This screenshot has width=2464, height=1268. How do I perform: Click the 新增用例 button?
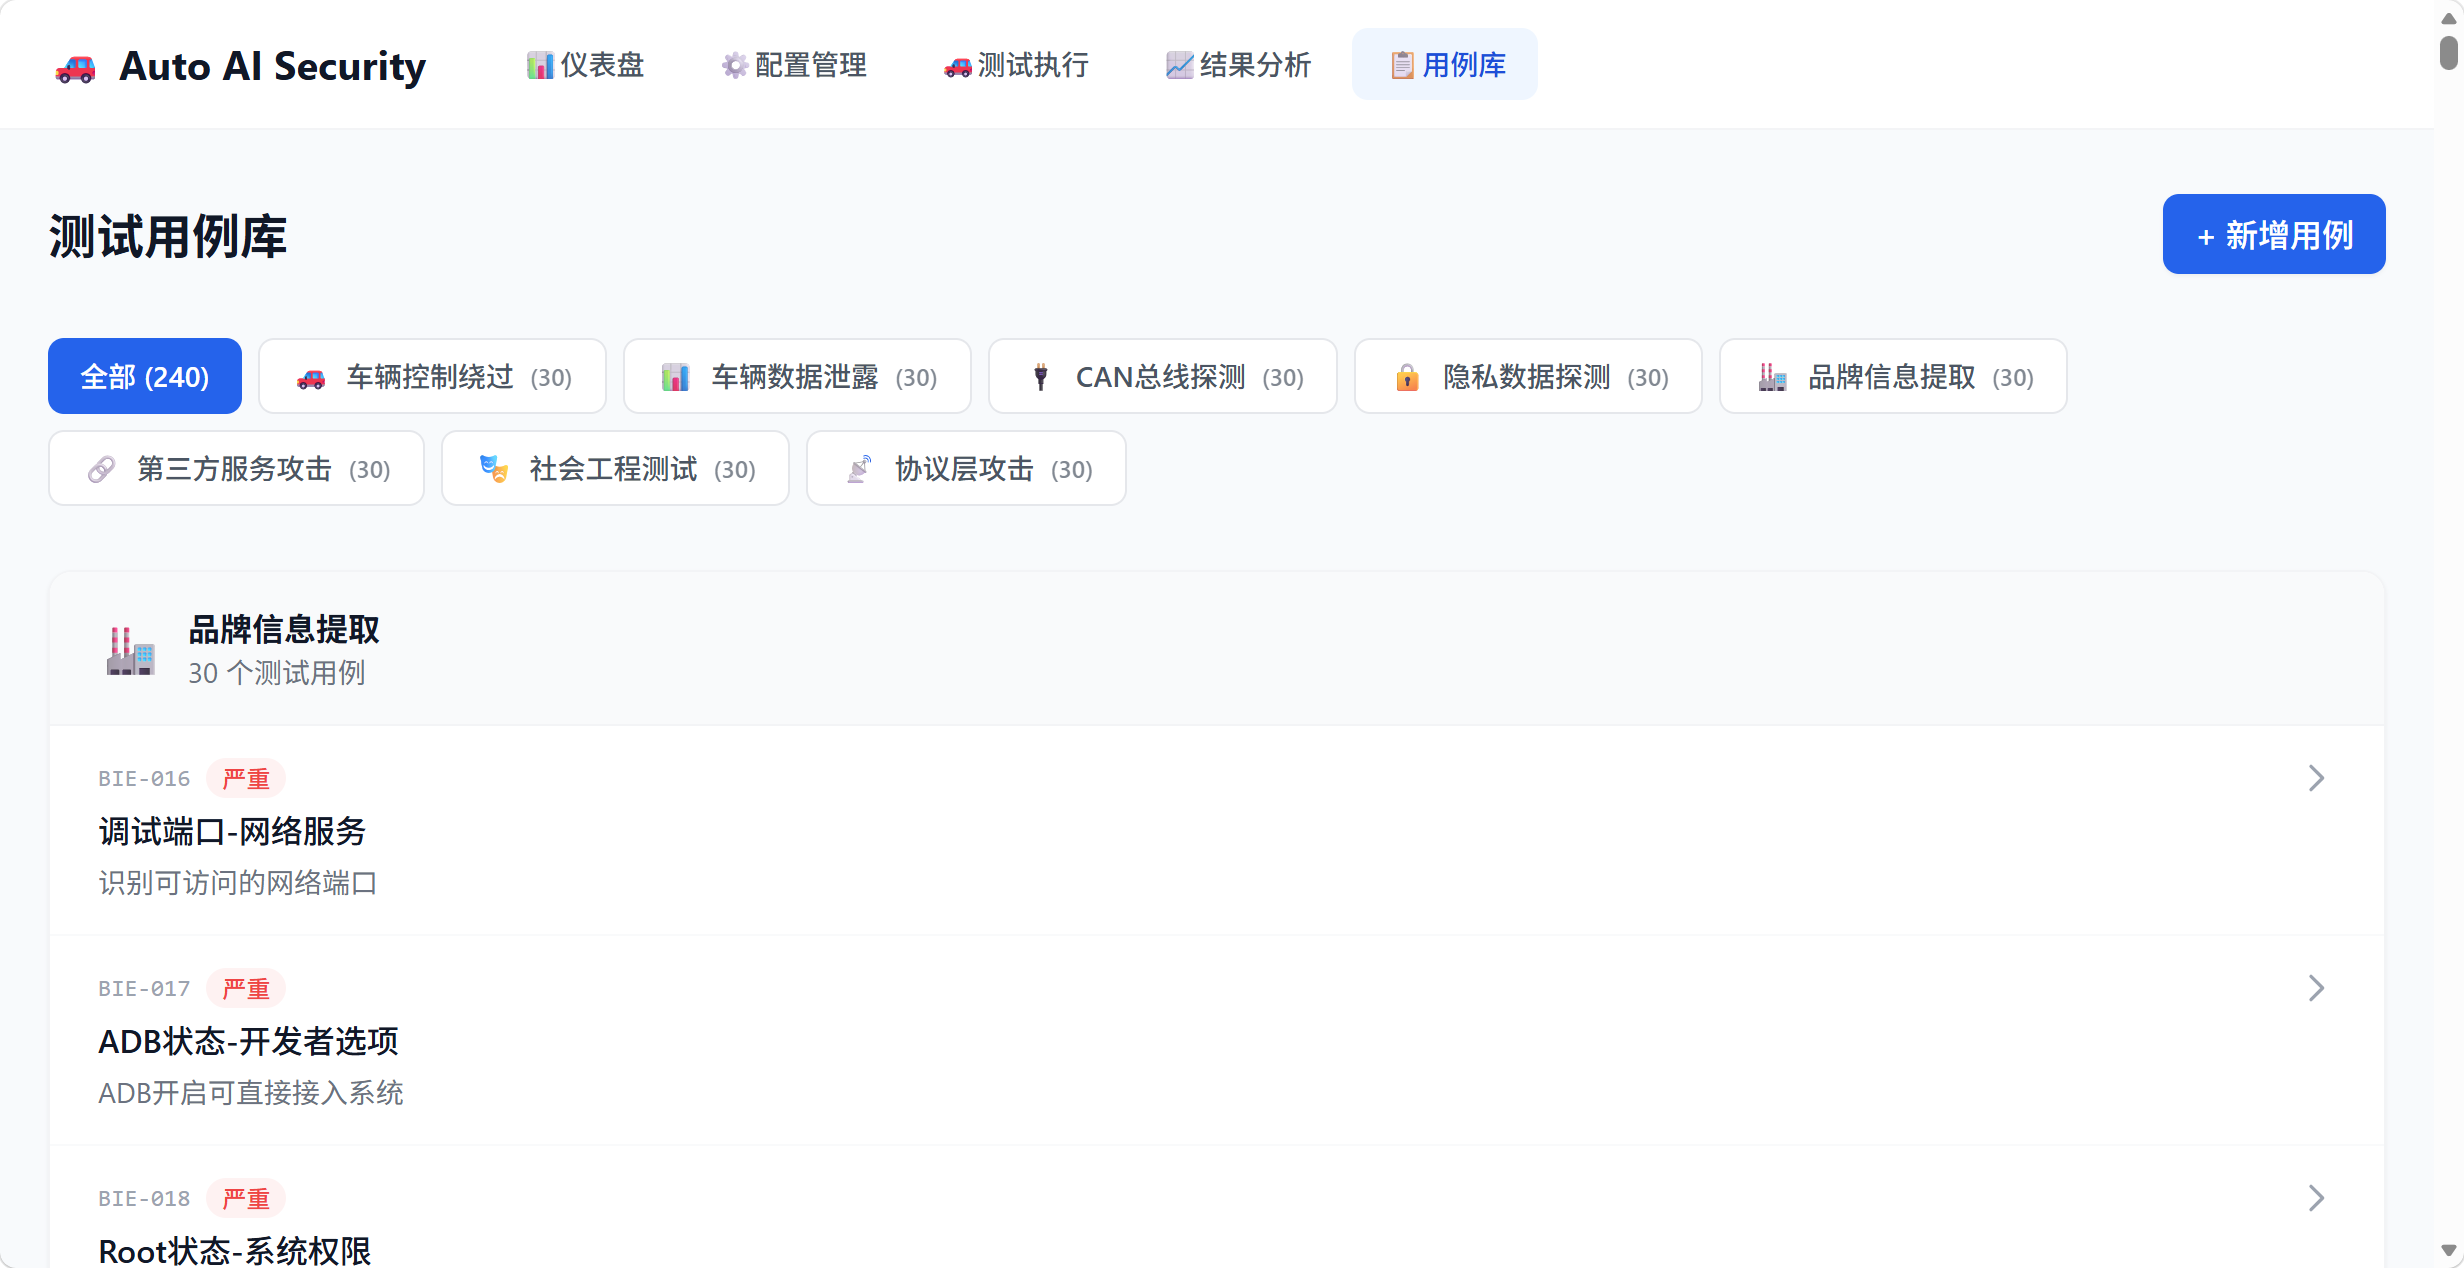(2273, 235)
